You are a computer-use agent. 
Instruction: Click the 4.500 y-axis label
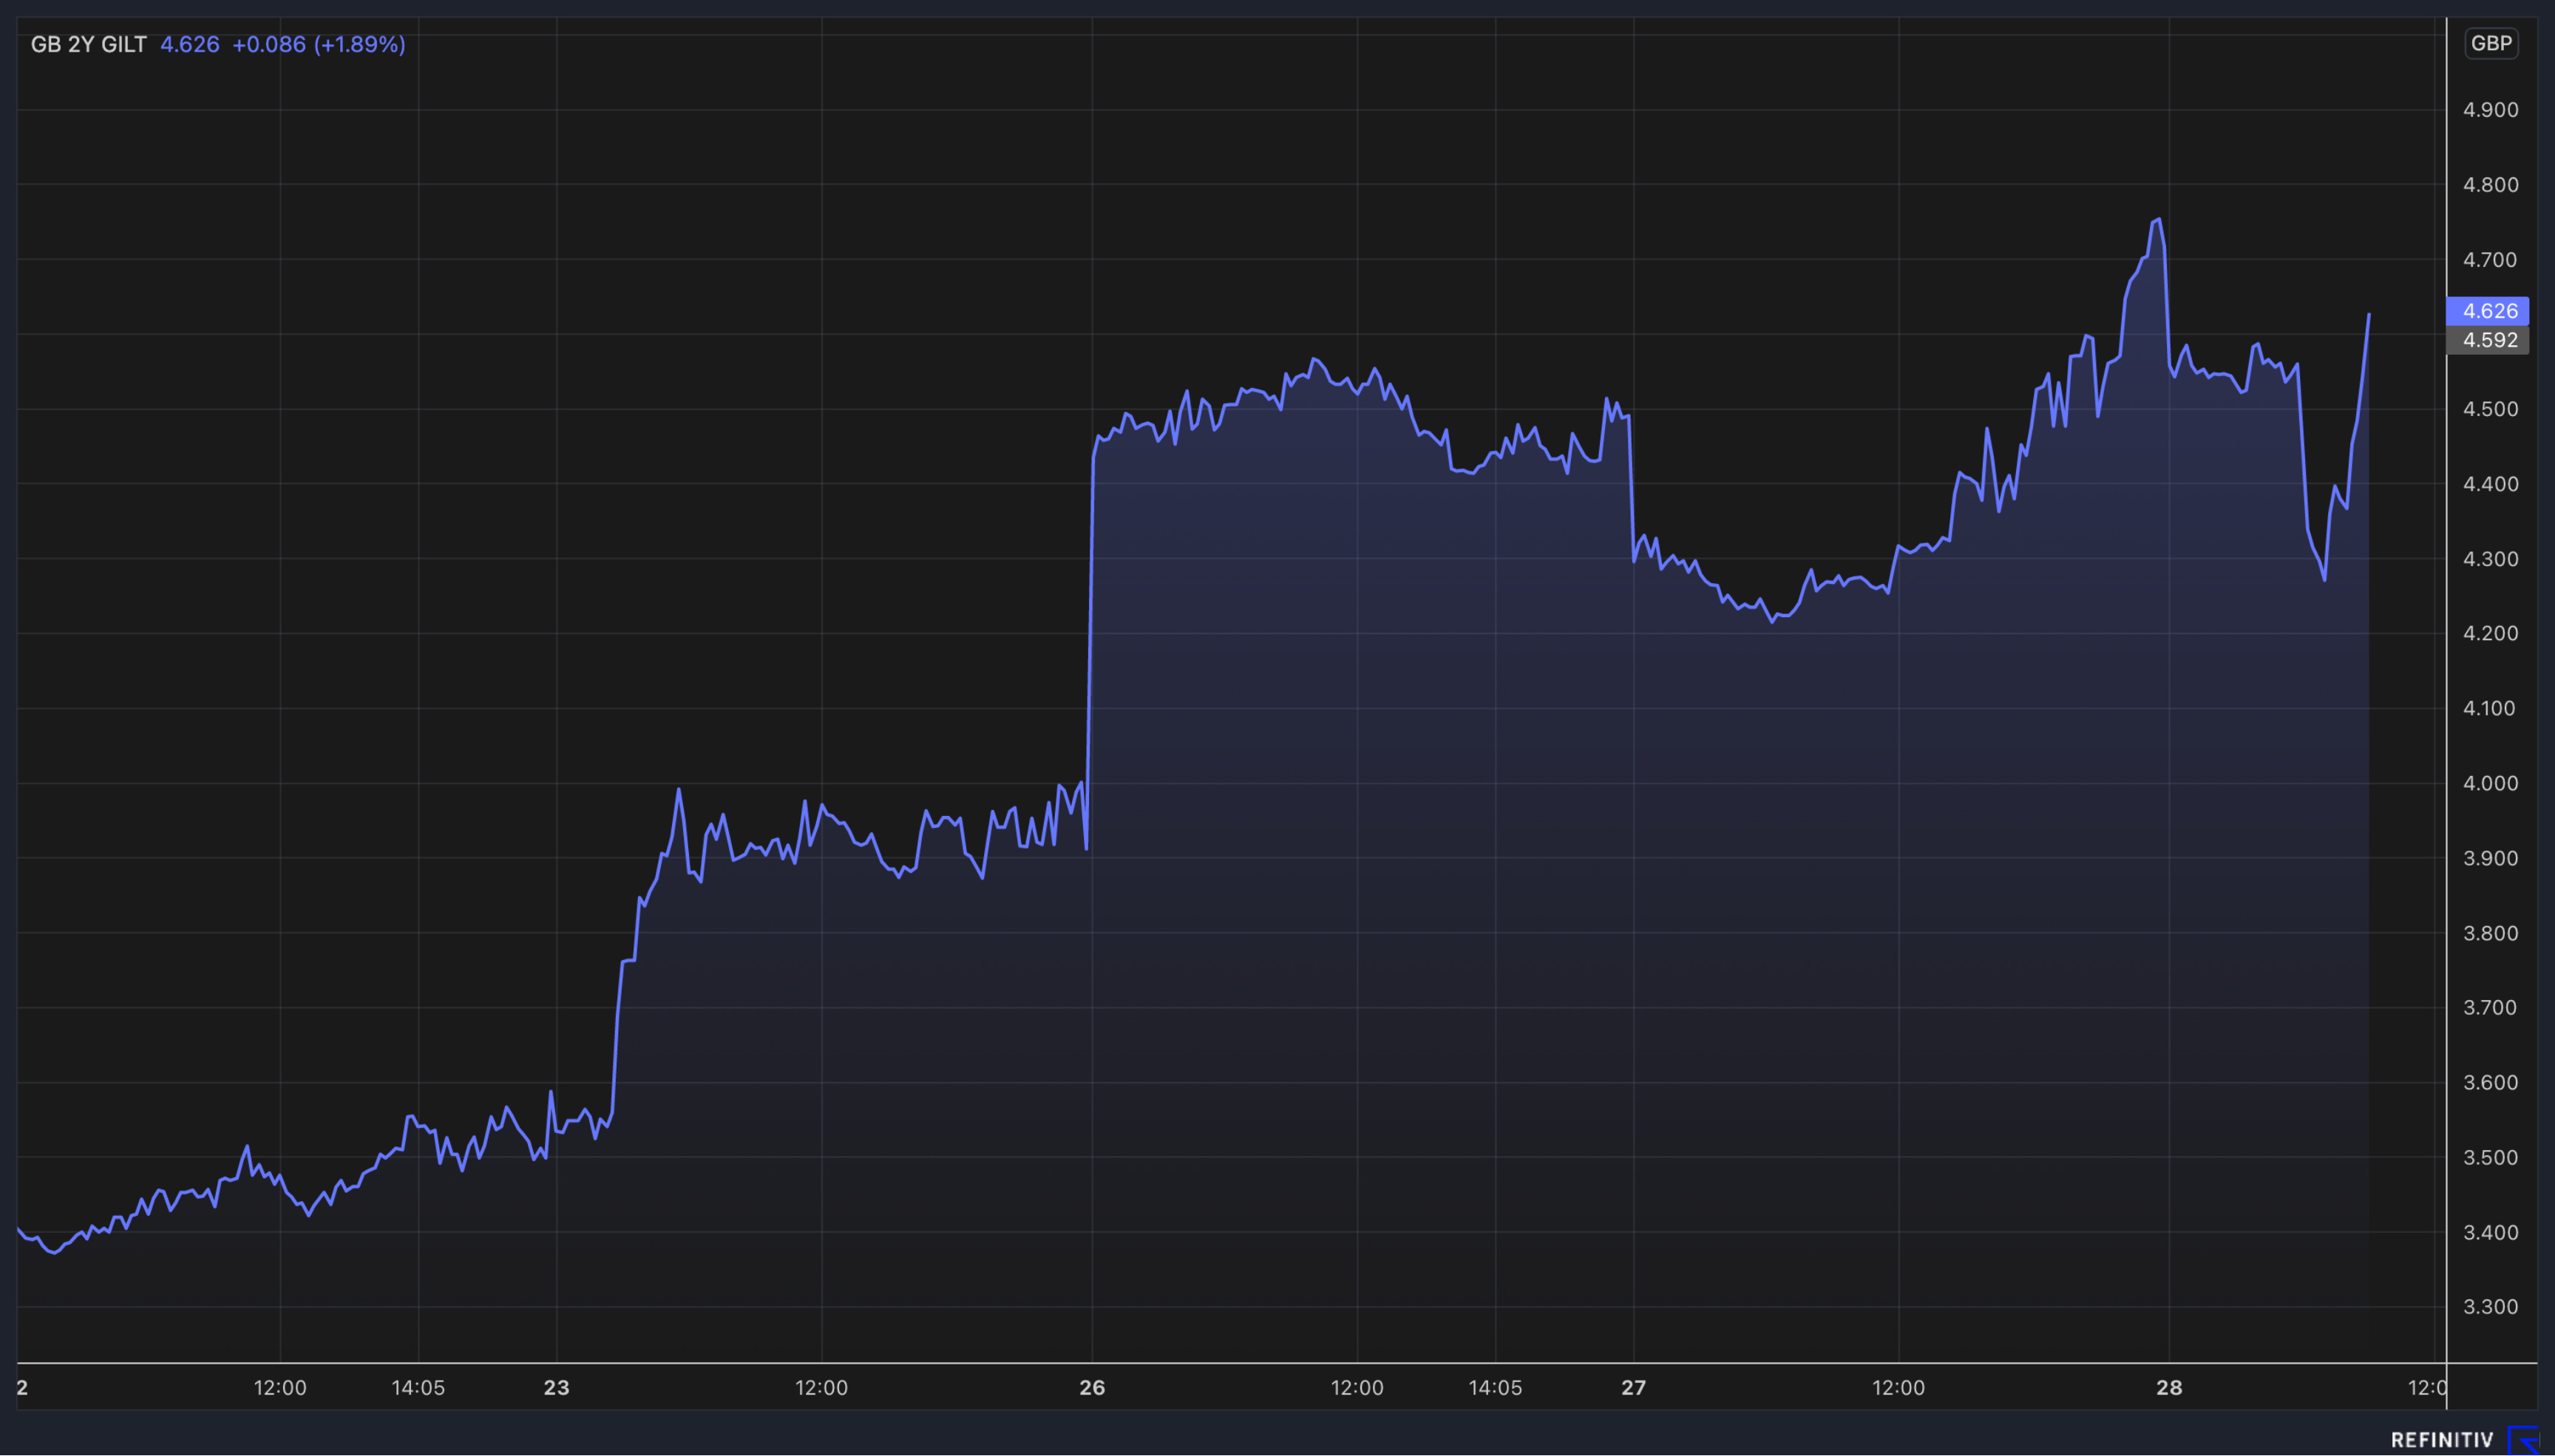tap(2490, 409)
